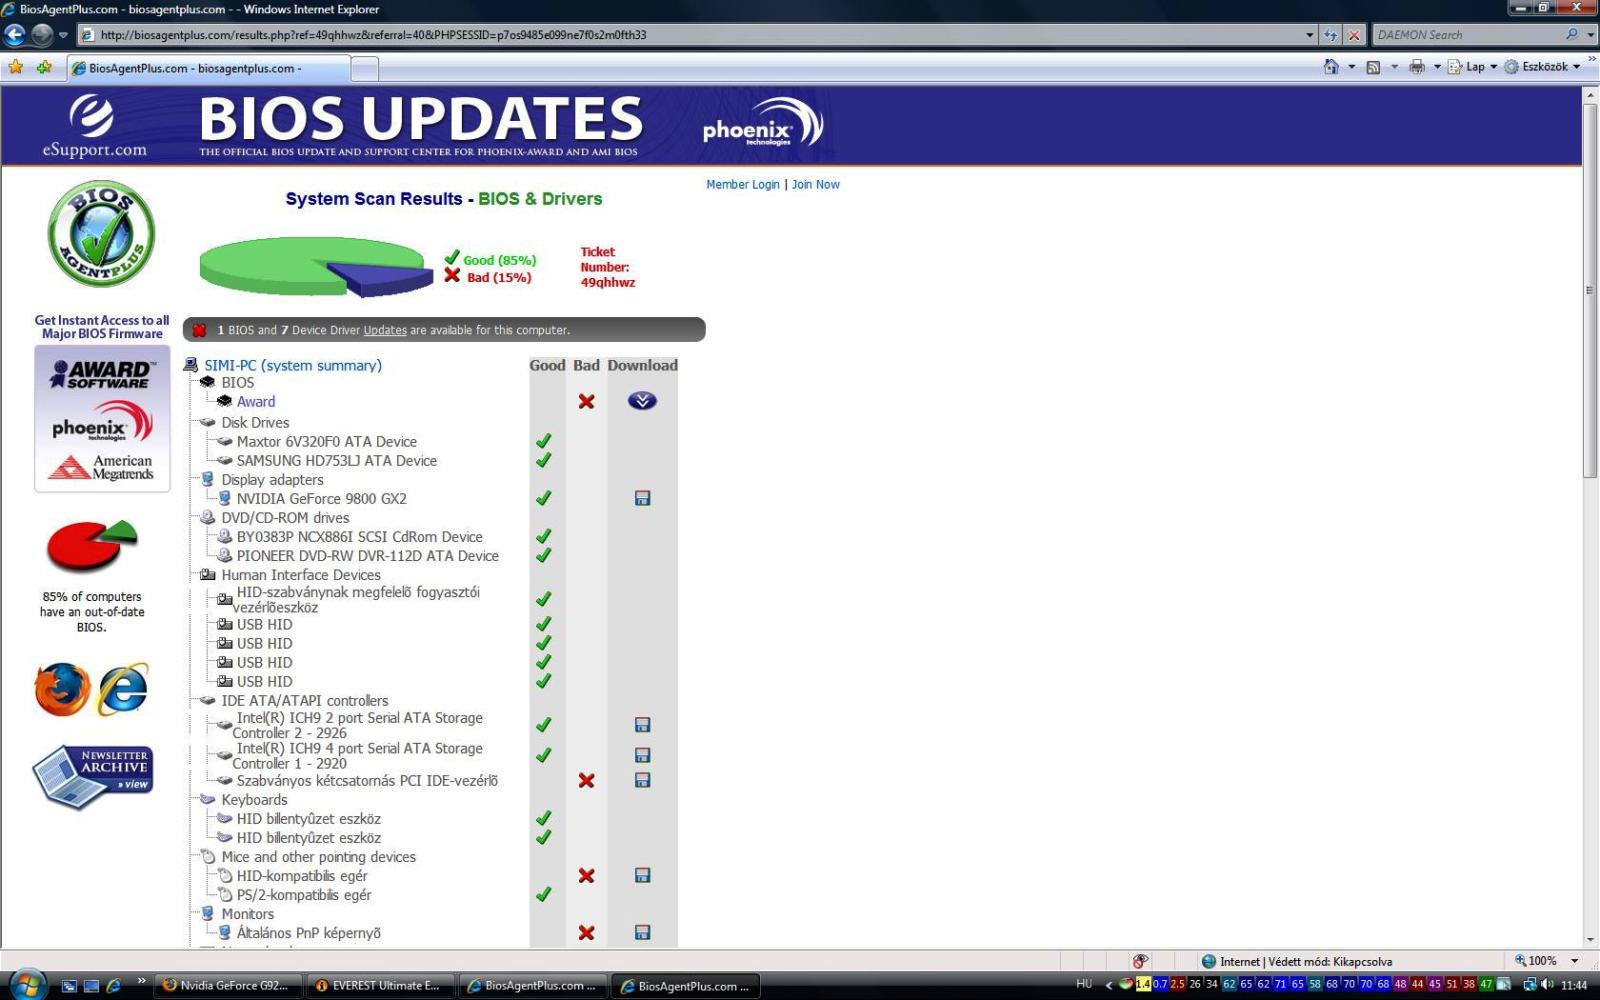Click the DAEMON Search input box
This screenshot has width=1600, height=1000.
coord(1468,35)
